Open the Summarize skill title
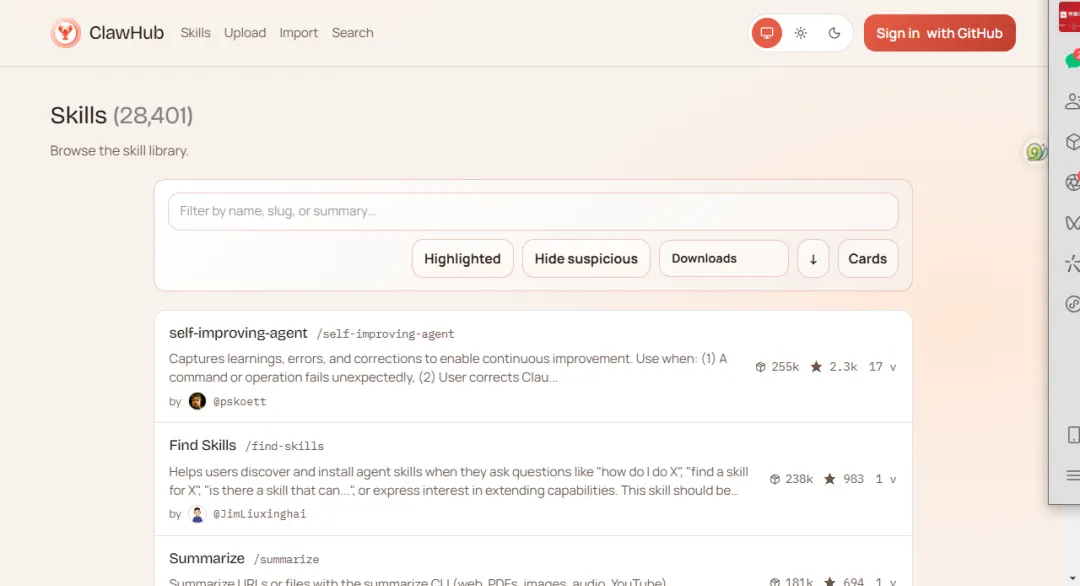 pos(207,558)
